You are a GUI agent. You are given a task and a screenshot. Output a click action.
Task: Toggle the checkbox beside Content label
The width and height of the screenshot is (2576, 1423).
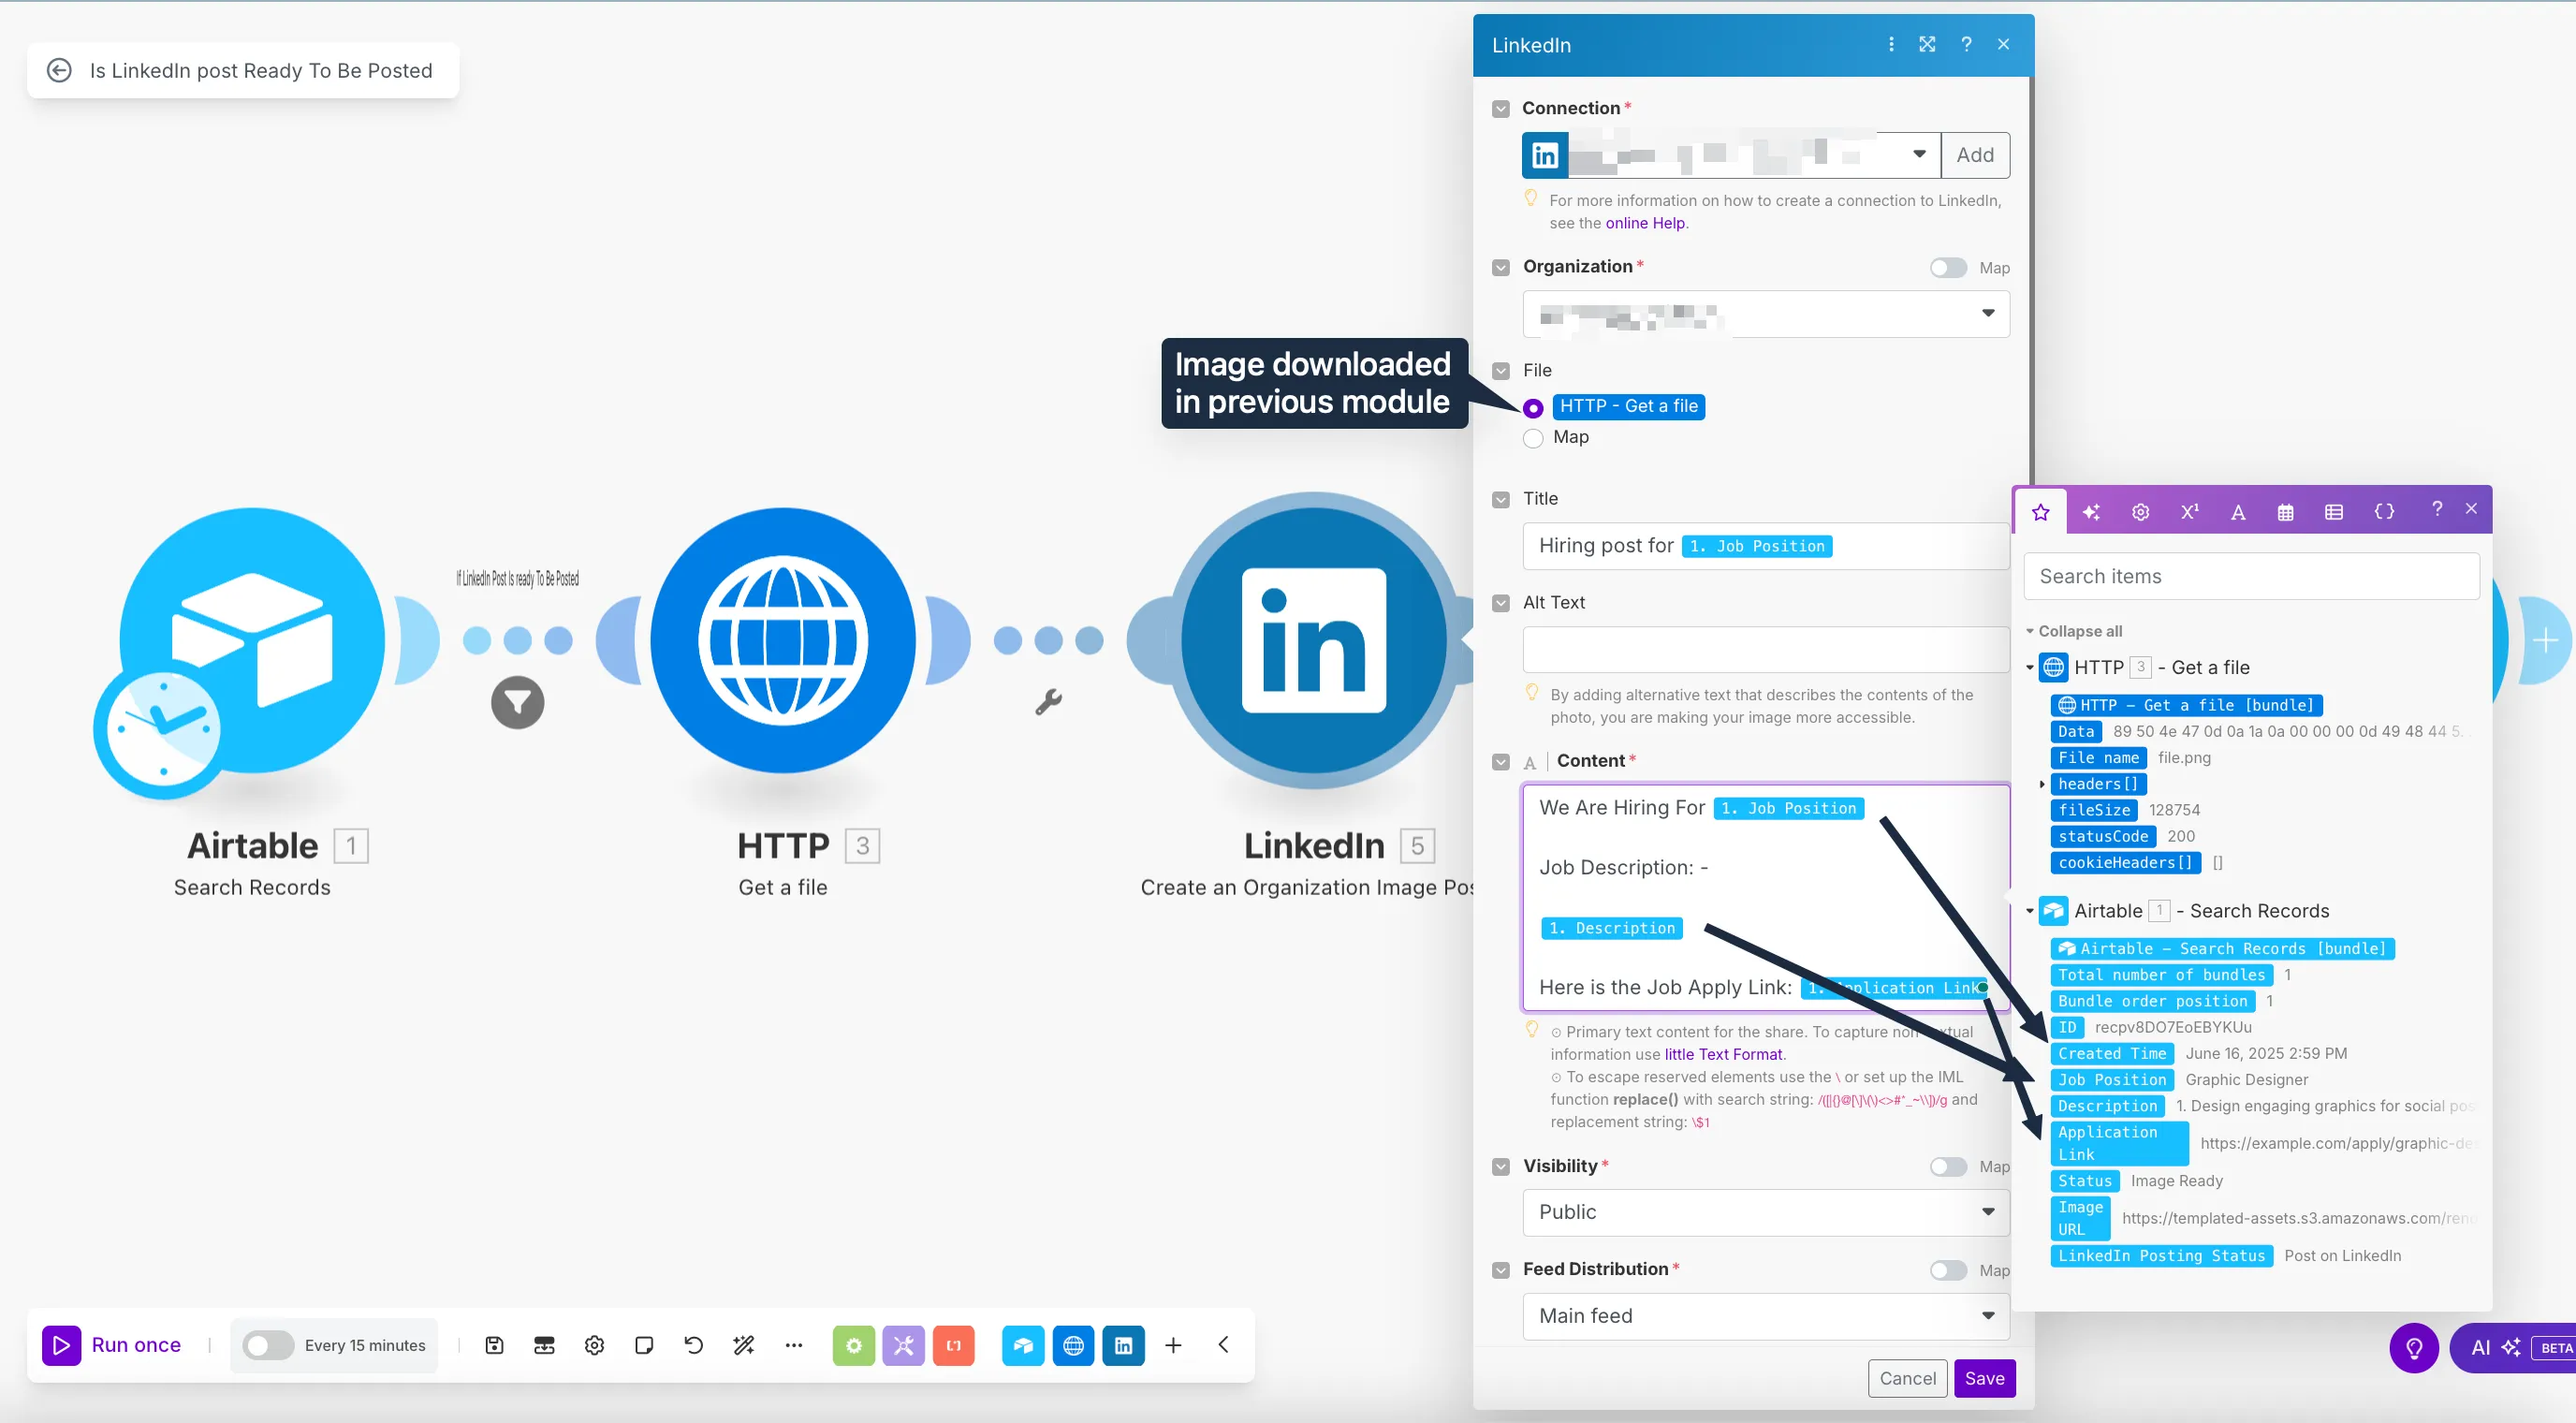pyautogui.click(x=1500, y=761)
